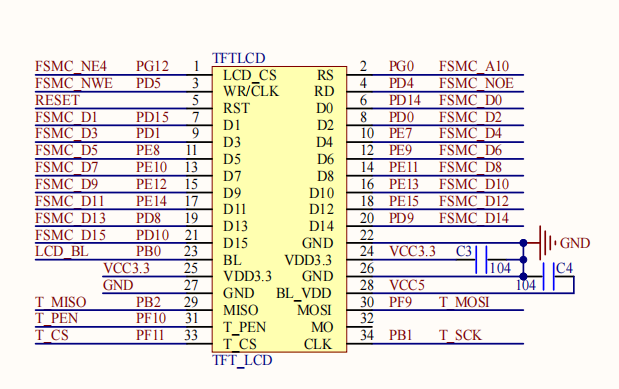This screenshot has height=389, width=619.
Task: Select the PD14 port label
Action: tap(405, 100)
